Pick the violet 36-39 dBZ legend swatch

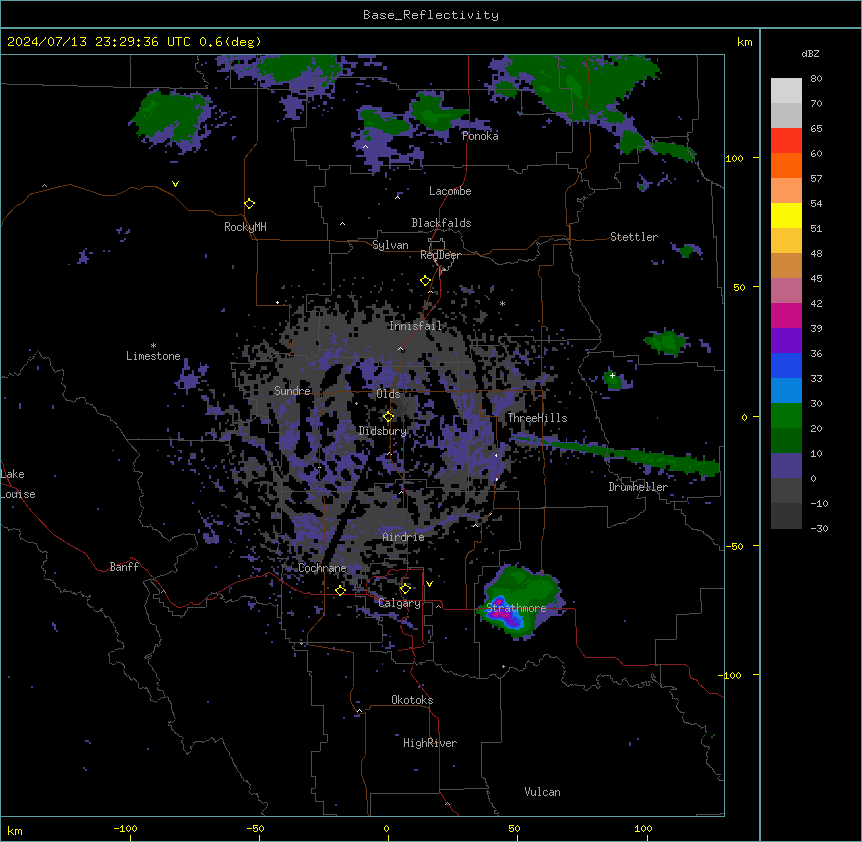pyautogui.click(x=786, y=341)
